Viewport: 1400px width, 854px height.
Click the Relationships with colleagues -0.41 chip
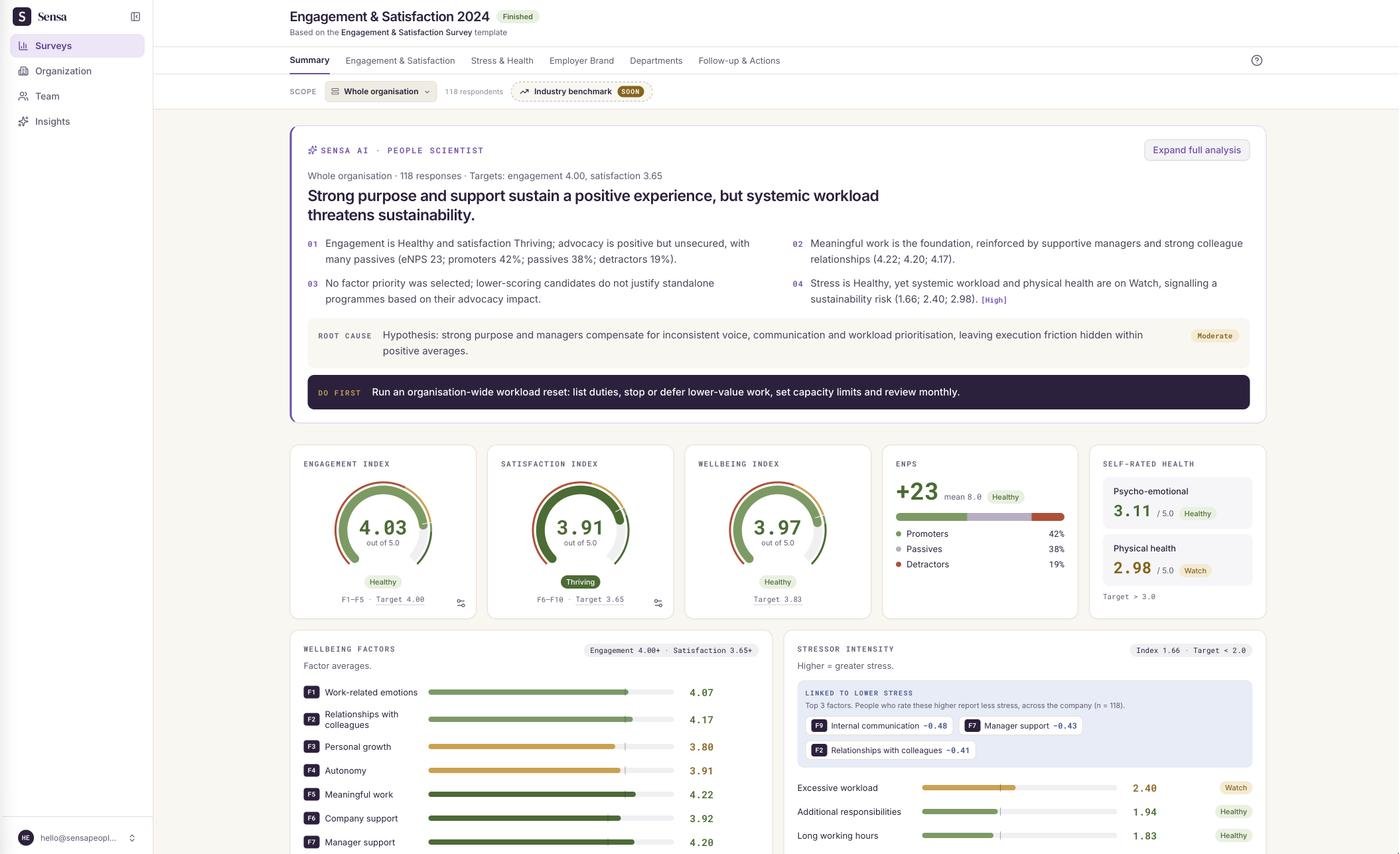click(890, 750)
